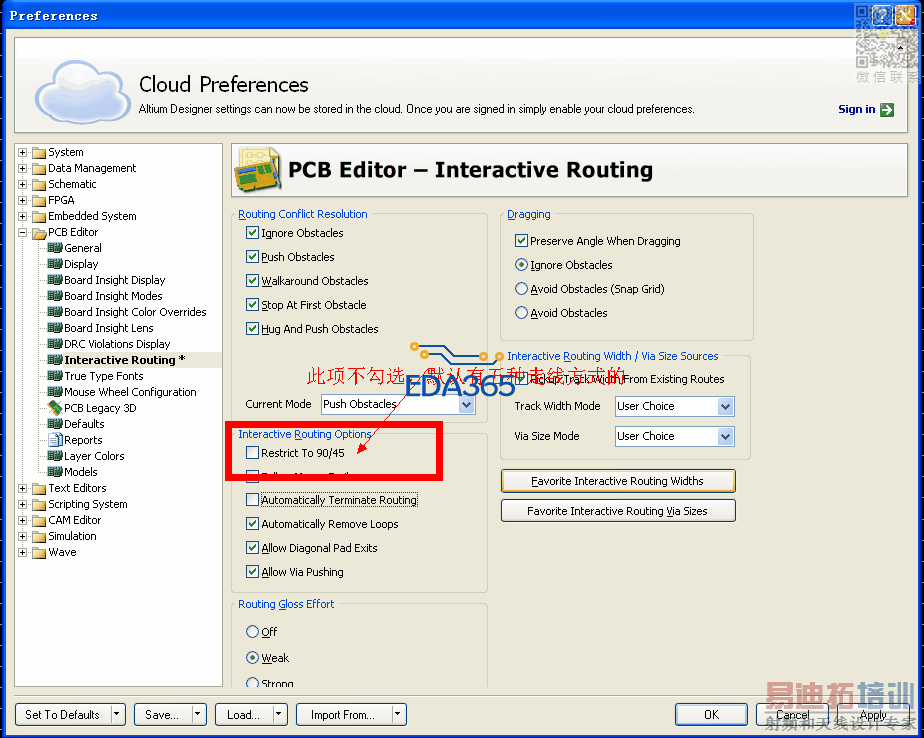Click the PCB Legacy 3D icon
The width and height of the screenshot is (924, 738).
coord(55,408)
